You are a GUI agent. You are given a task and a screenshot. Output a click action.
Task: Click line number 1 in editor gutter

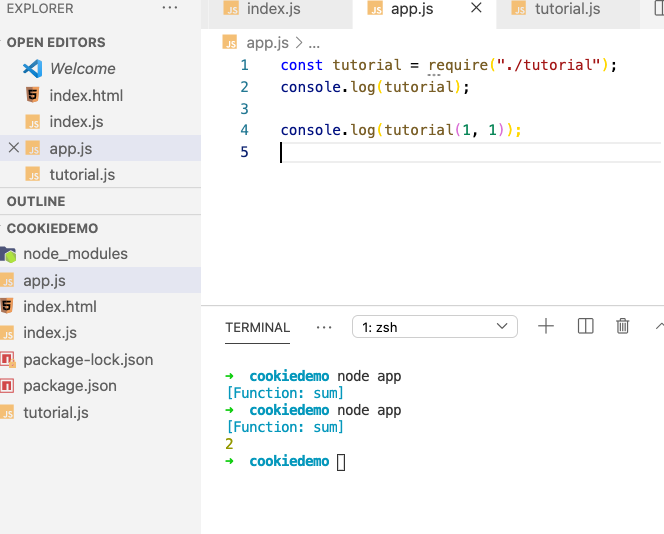tap(244, 65)
